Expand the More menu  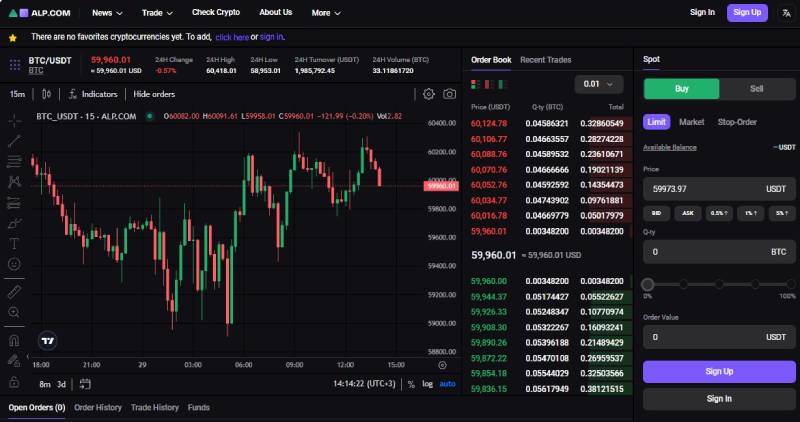pyautogui.click(x=326, y=13)
